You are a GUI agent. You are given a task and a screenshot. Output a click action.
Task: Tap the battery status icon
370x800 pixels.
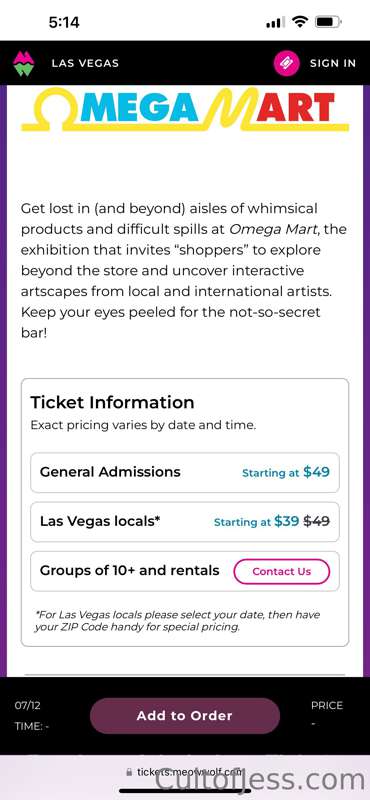pyautogui.click(x=328, y=22)
